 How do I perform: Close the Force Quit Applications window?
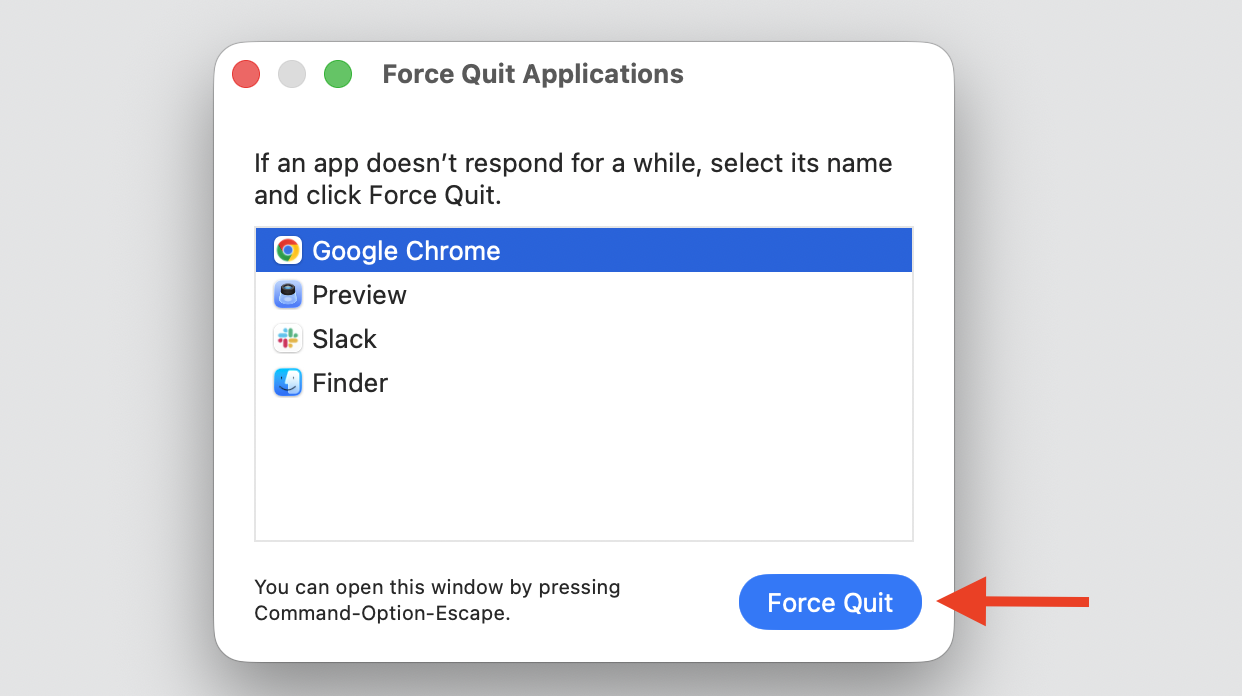pyautogui.click(x=246, y=74)
